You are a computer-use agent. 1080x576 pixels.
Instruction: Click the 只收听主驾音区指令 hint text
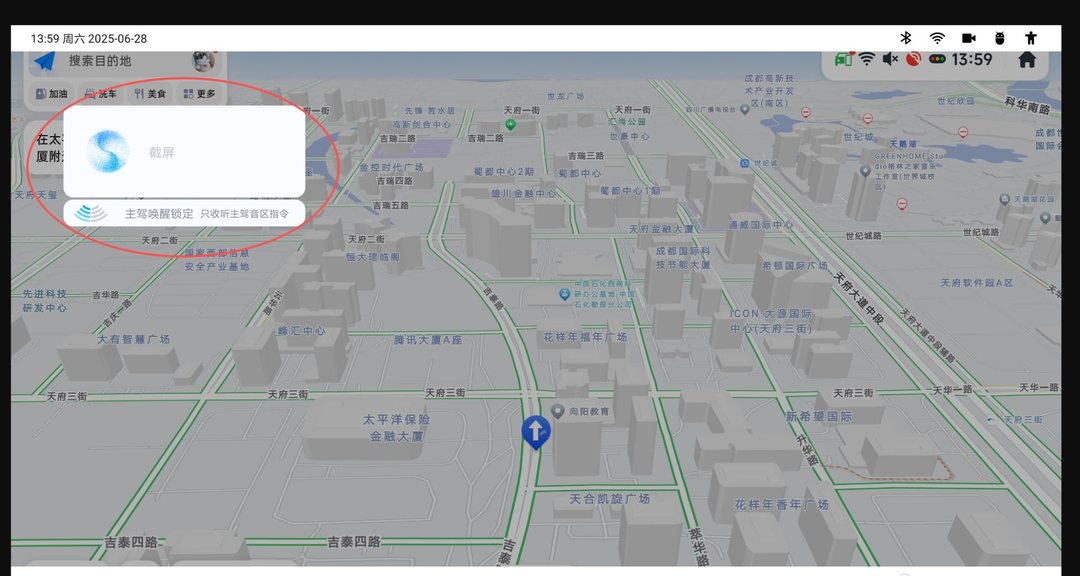pos(245,214)
